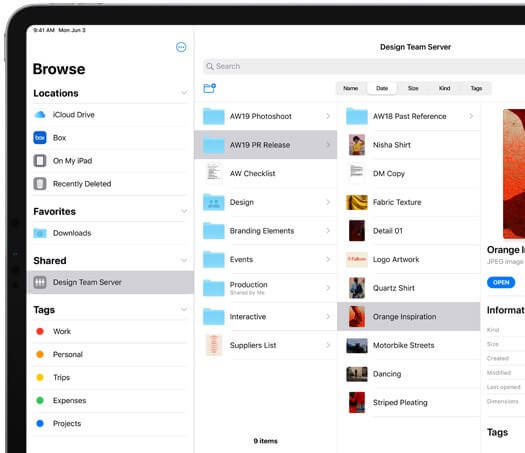Click the Search field
525x453 pixels.
pos(364,66)
